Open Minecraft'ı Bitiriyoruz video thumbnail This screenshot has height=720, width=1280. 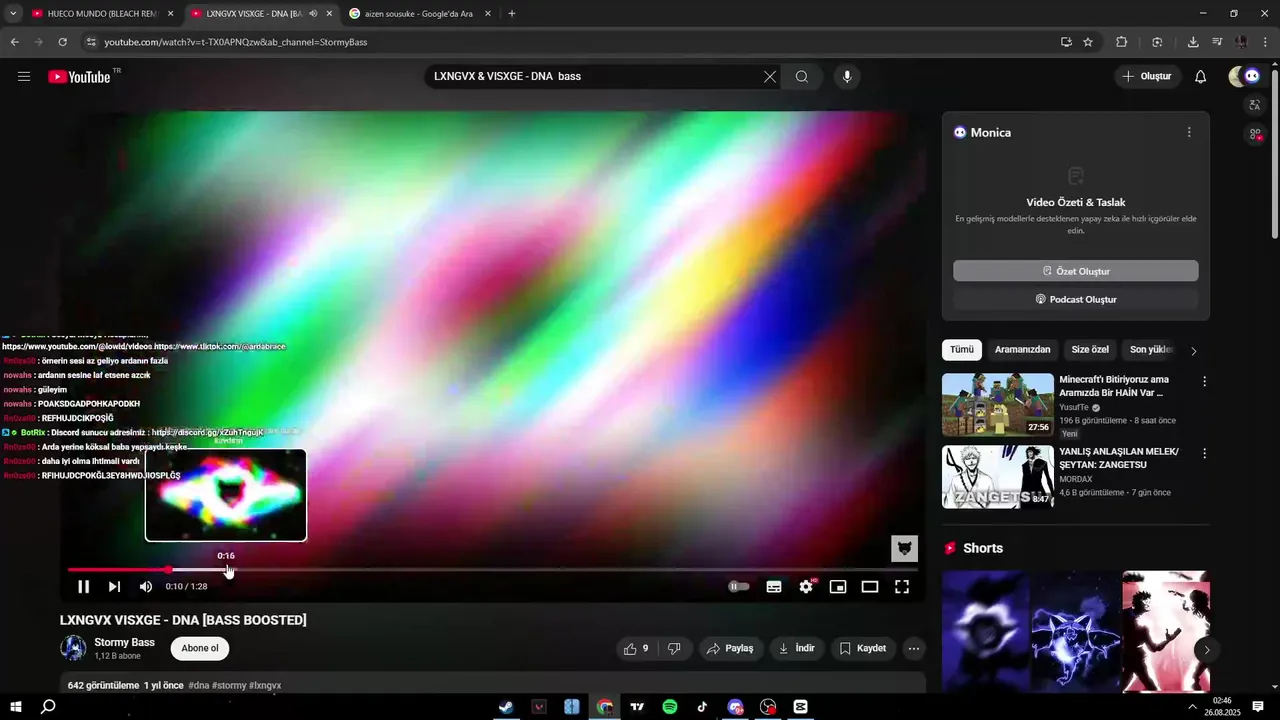(998, 405)
